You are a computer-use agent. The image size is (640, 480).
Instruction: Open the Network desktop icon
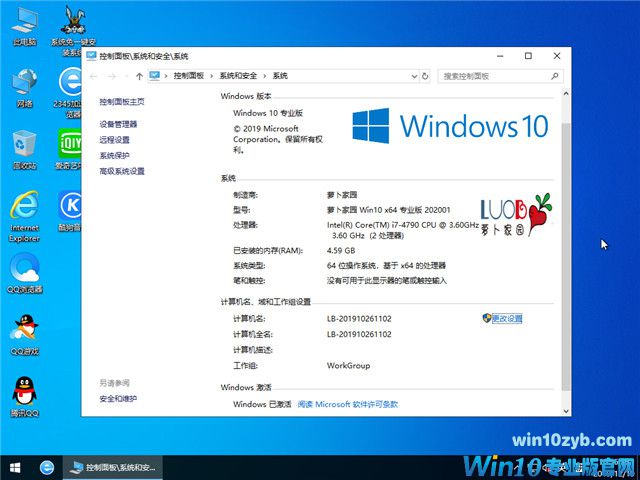click(24, 88)
